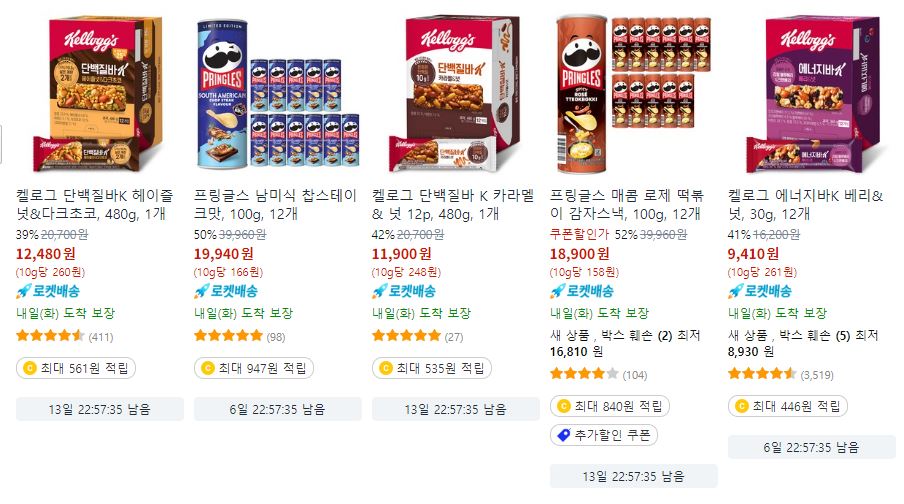Click the 로켓배송 rocket icon under 12,480원
This screenshot has height=504, width=904.
(x=24, y=291)
